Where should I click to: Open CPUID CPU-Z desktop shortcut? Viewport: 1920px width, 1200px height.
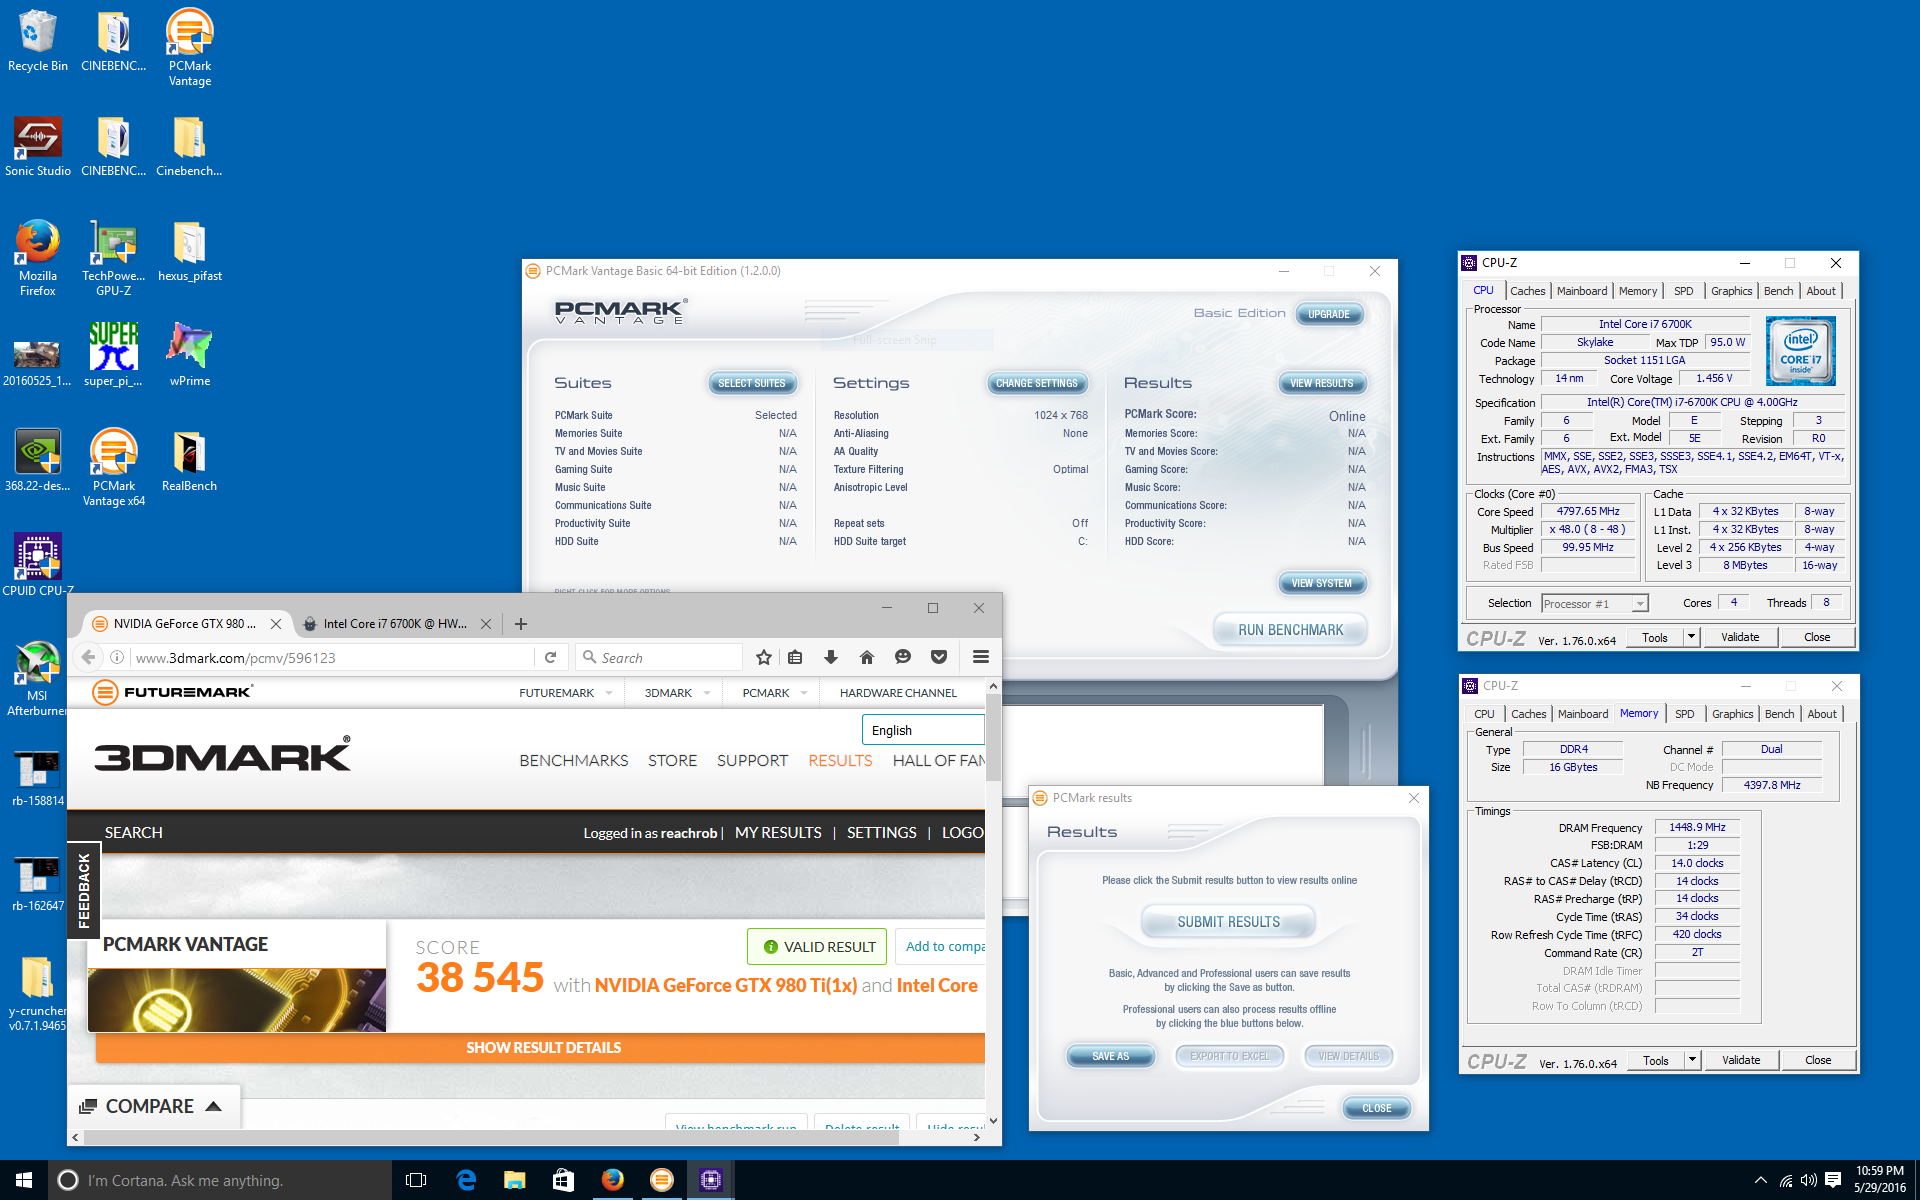[38, 566]
